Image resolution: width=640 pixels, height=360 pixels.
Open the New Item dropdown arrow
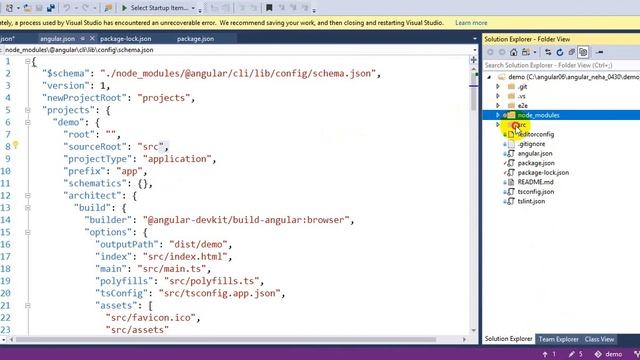pyautogui.click(x=18, y=8)
